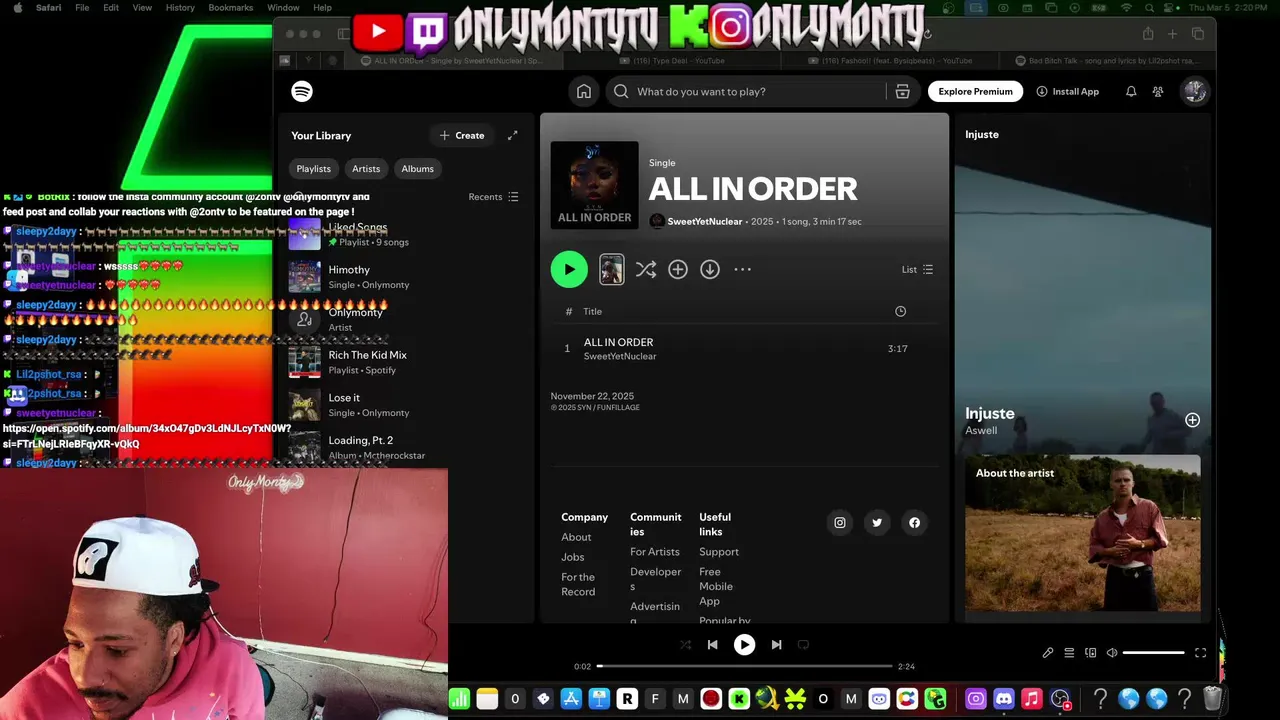This screenshot has height=720, width=1280.
Task: Show lyrics with the microphone icon
Action: [1048, 653]
